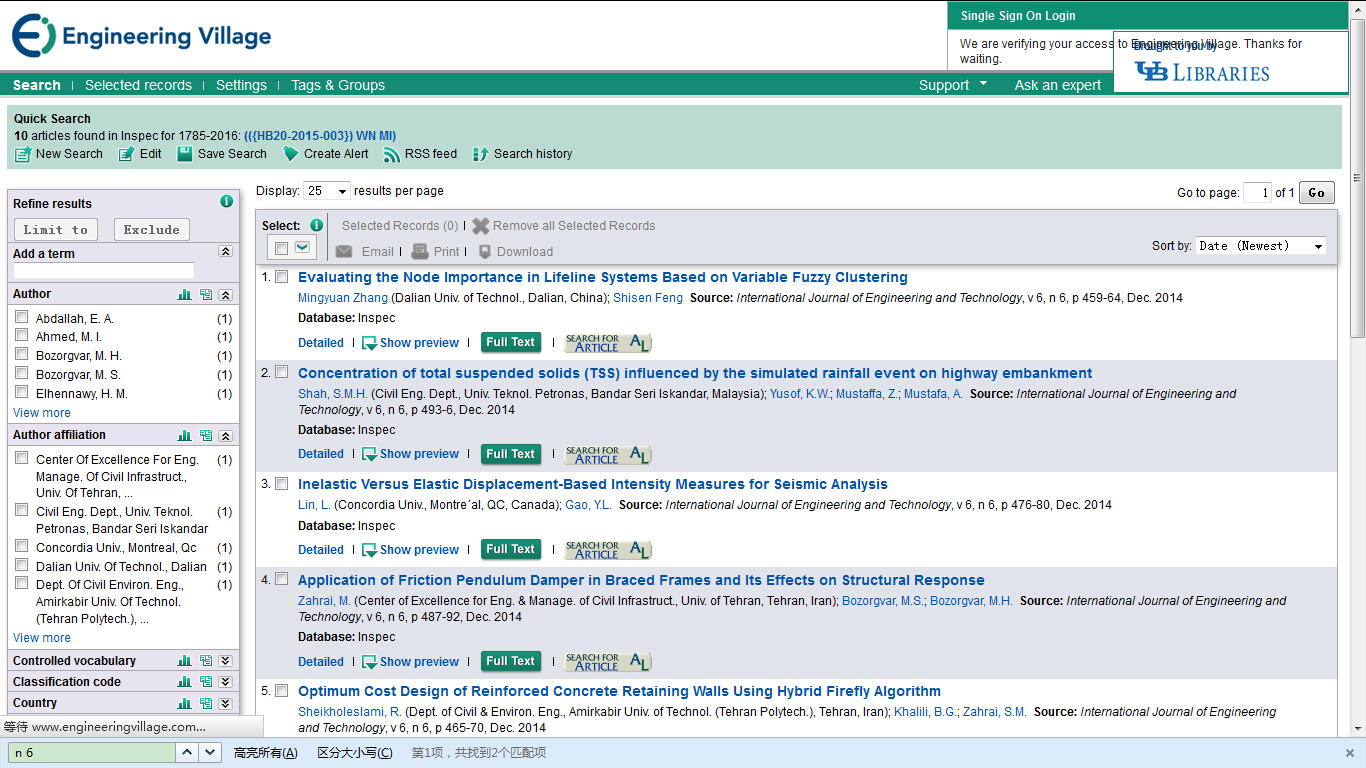Print the selected records
Viewport: 1366px width, 768px height.
click(436, 252)
